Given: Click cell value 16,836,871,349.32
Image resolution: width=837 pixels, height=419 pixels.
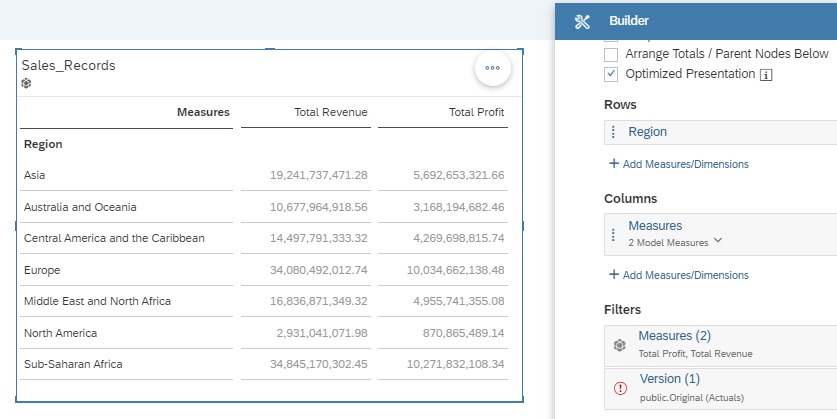Looking at the screenshot, I should 319,301.
